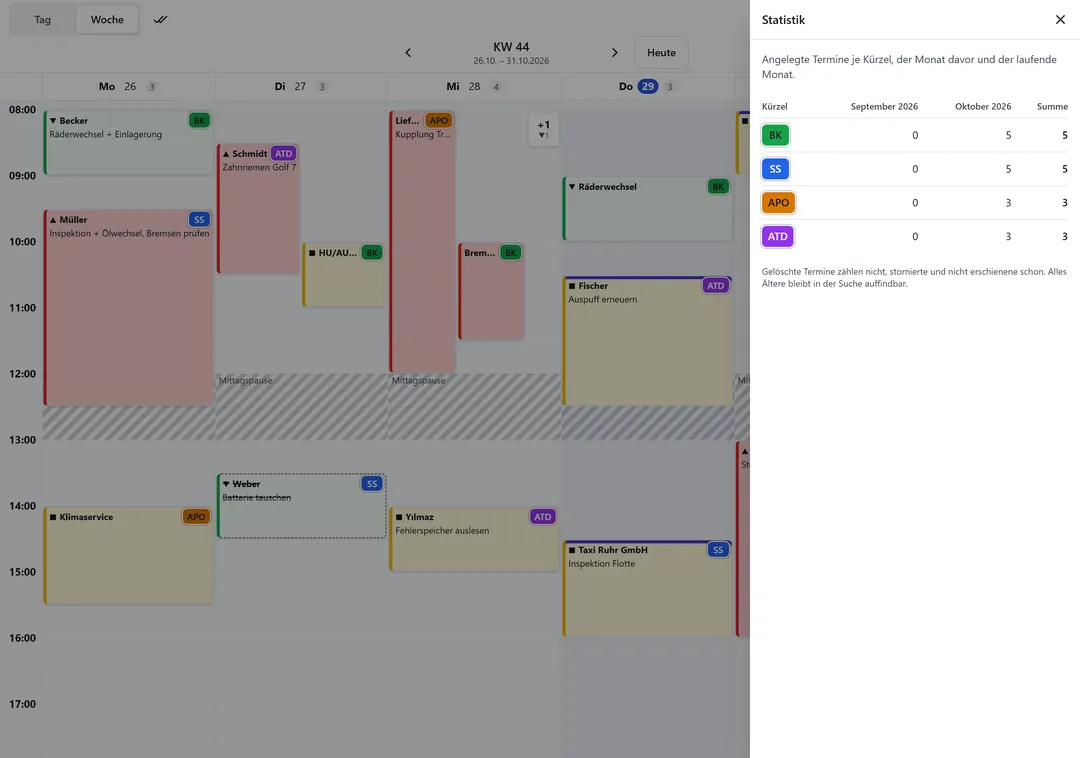Open the HU/AU appointment on Tuesday

344,276
